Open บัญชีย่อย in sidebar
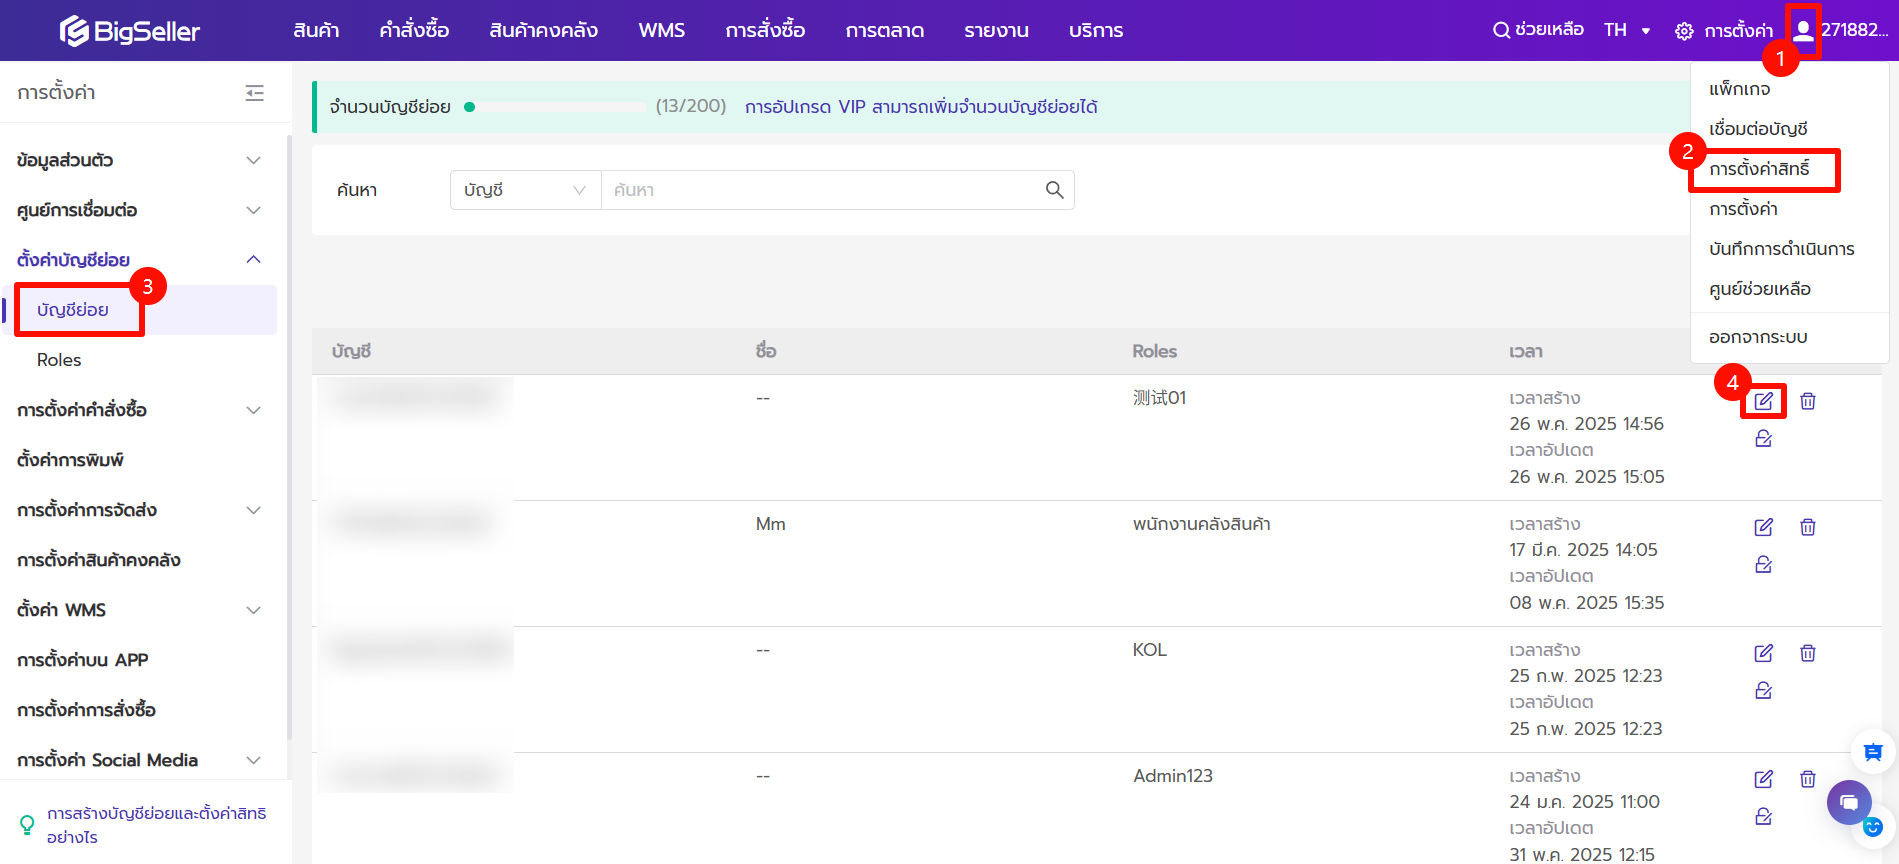 click(73, 310)
